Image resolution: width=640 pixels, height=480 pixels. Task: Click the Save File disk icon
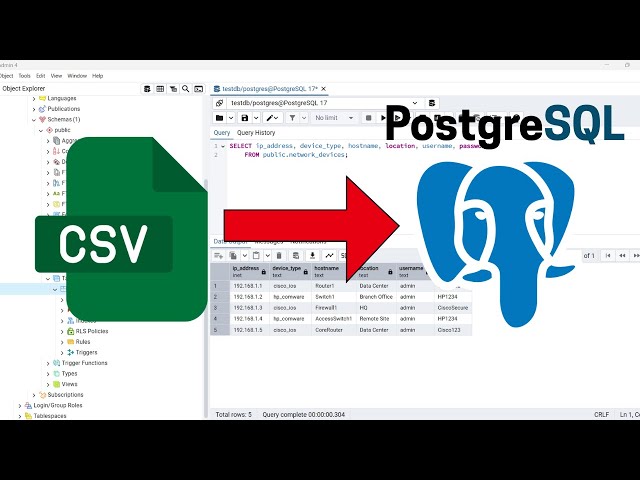click(245, 118)
